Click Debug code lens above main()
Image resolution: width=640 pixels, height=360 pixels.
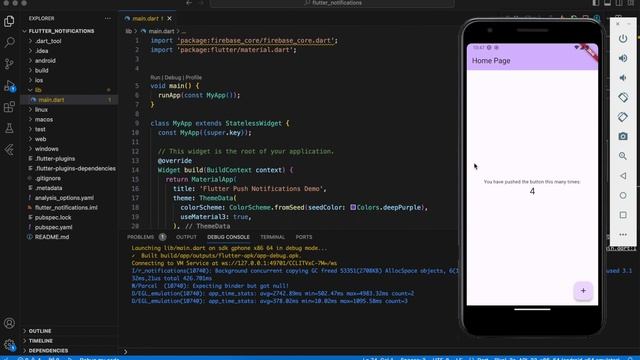[173, 77]
